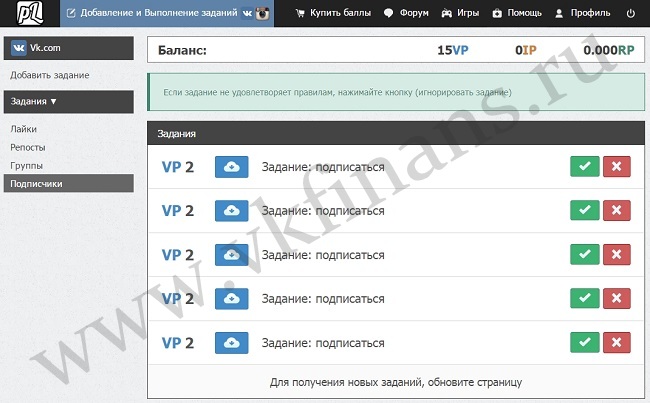Screen dimensions: 650x403
Task: Confirm the fourth task with green checkmark
Action: 585,298
